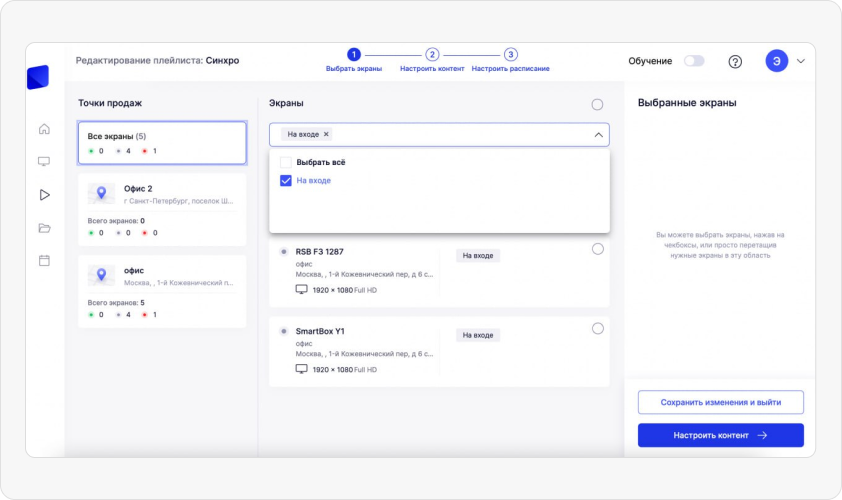Viewport: 842px width, 500px height.
Task: Click the RSB F3 1287 screen name
Action: coord(320,251)
